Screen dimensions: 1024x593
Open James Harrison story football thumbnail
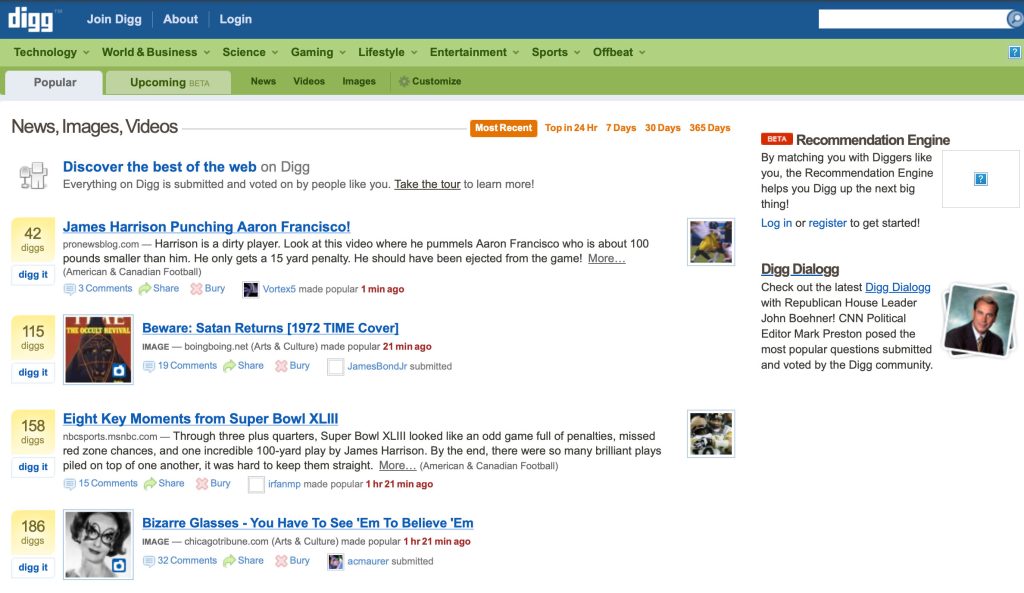[x=711, y=242]
